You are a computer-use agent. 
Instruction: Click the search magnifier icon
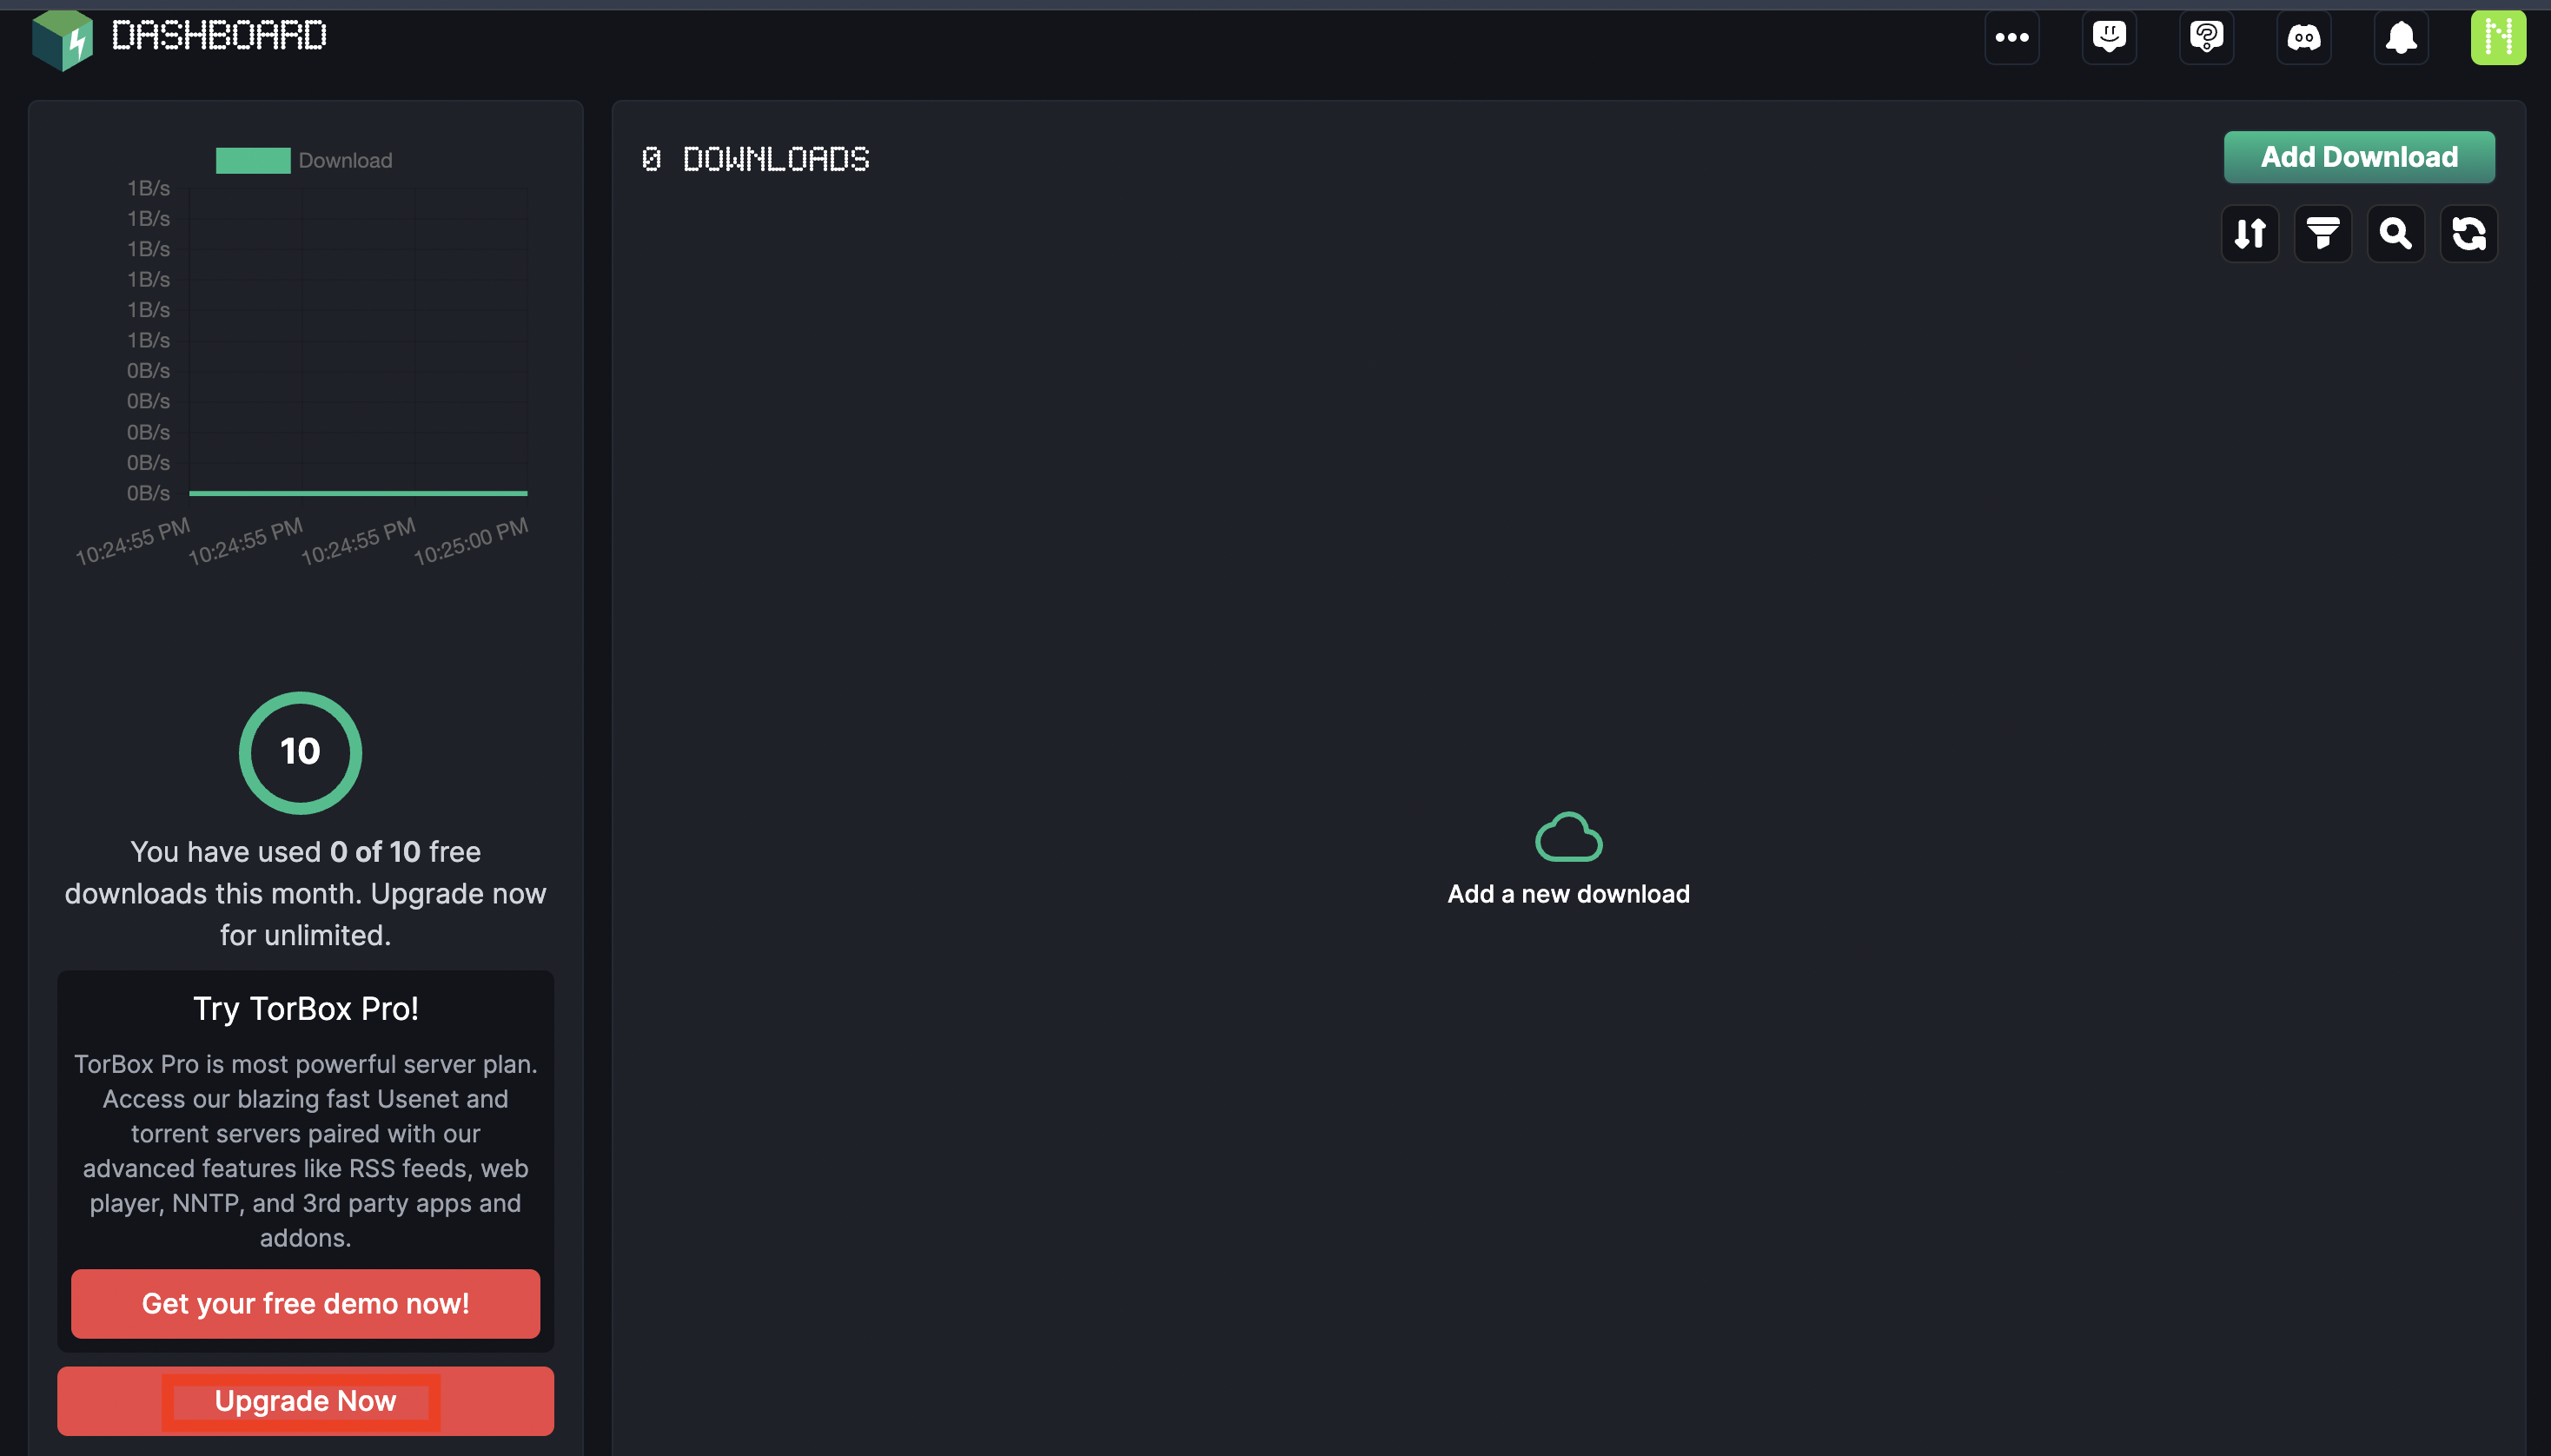2396,234
